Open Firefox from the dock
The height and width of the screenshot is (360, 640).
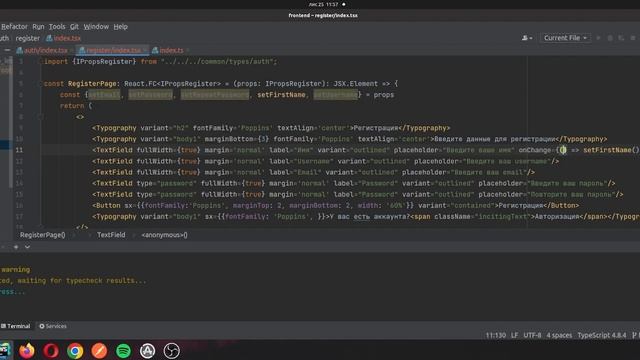tap(27, 351)
